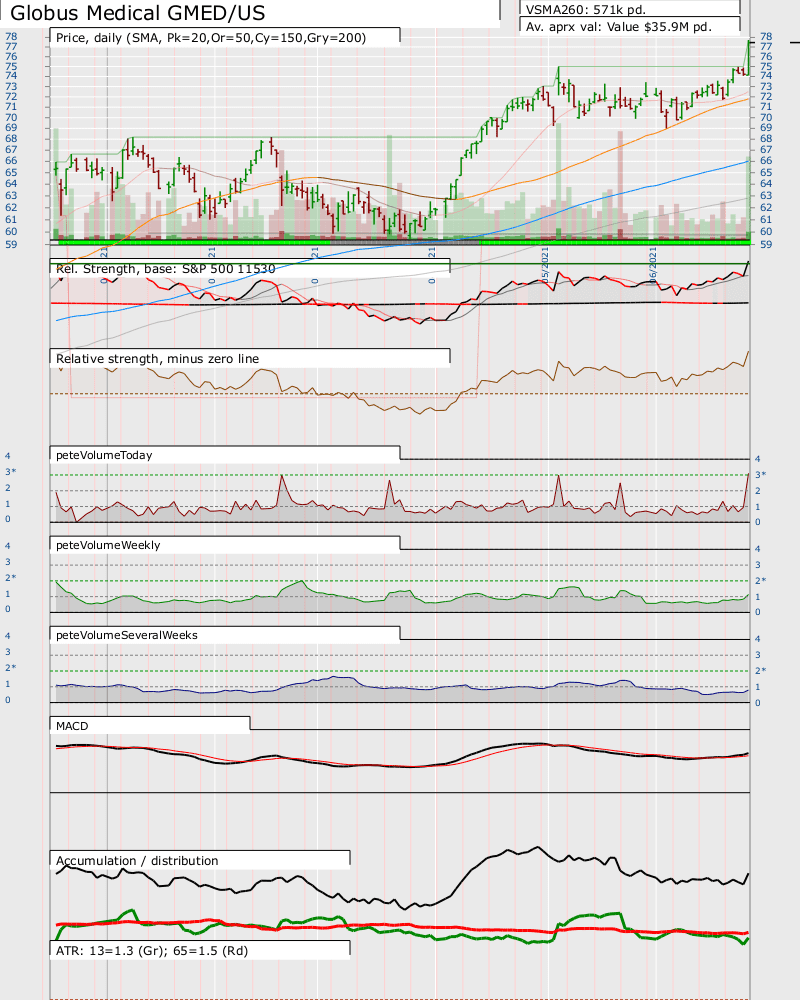Click 70 on the left price axis

point(11,117)
